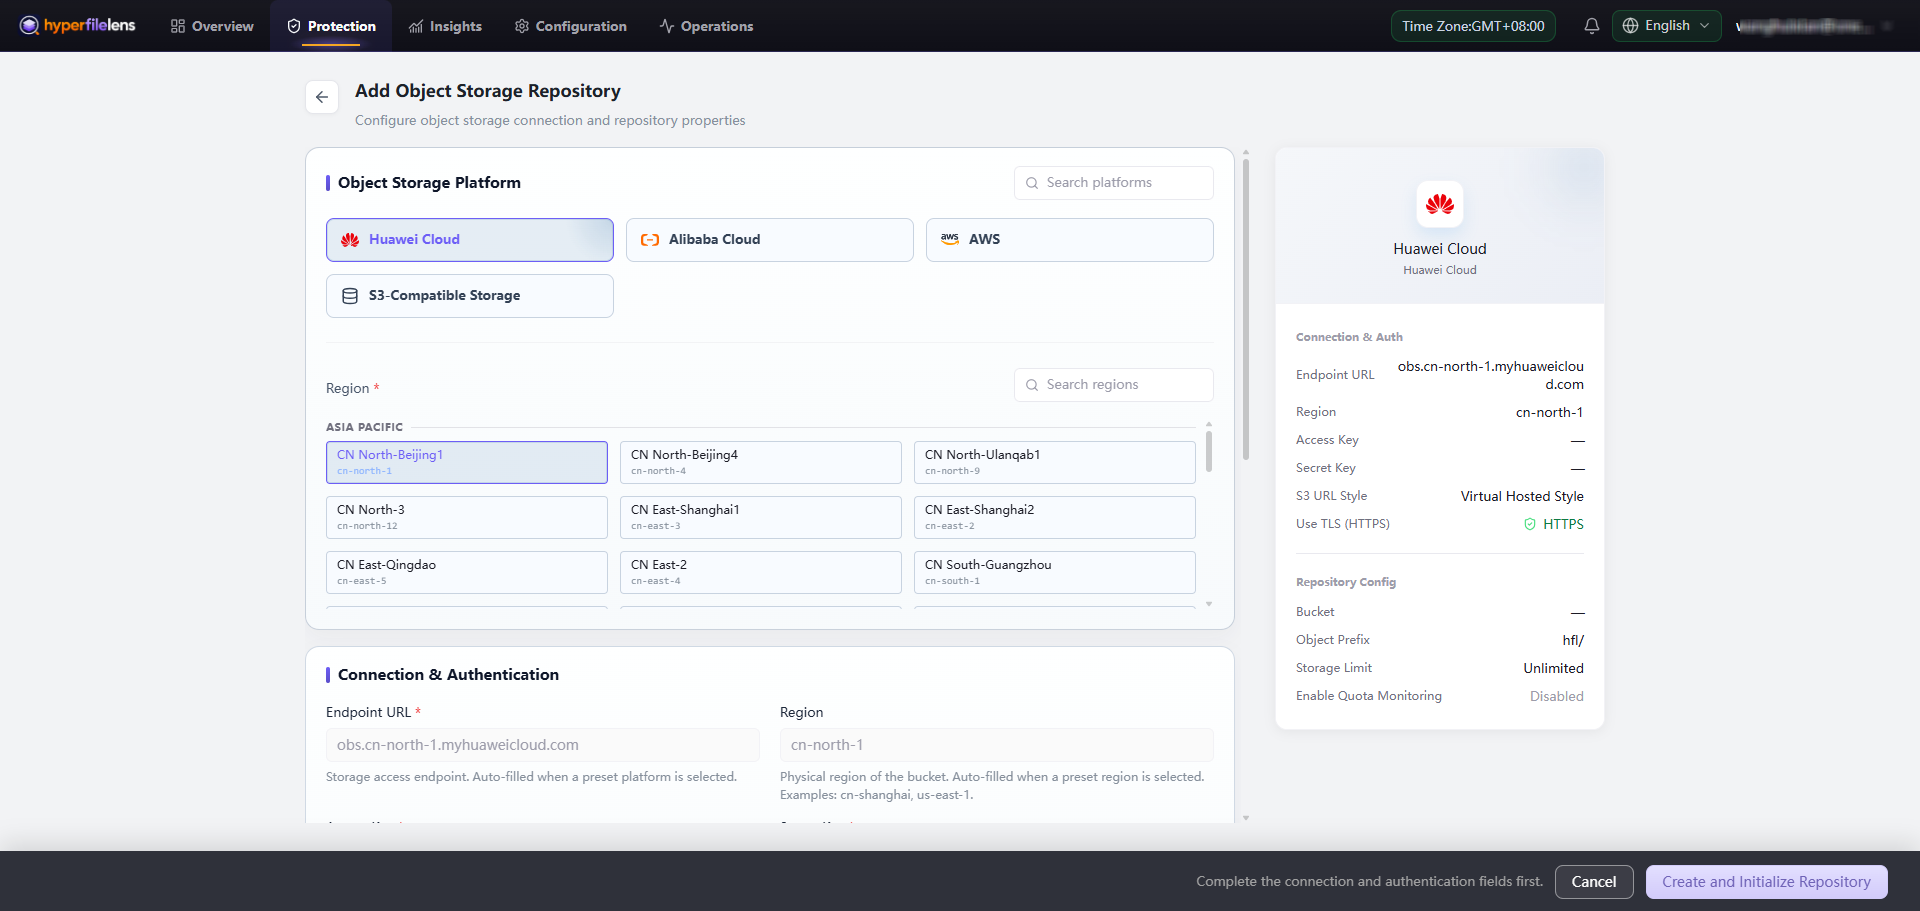Click the globe icon beside English
The width and height of the screenshot is (1920, 911).
point(1630,26)
